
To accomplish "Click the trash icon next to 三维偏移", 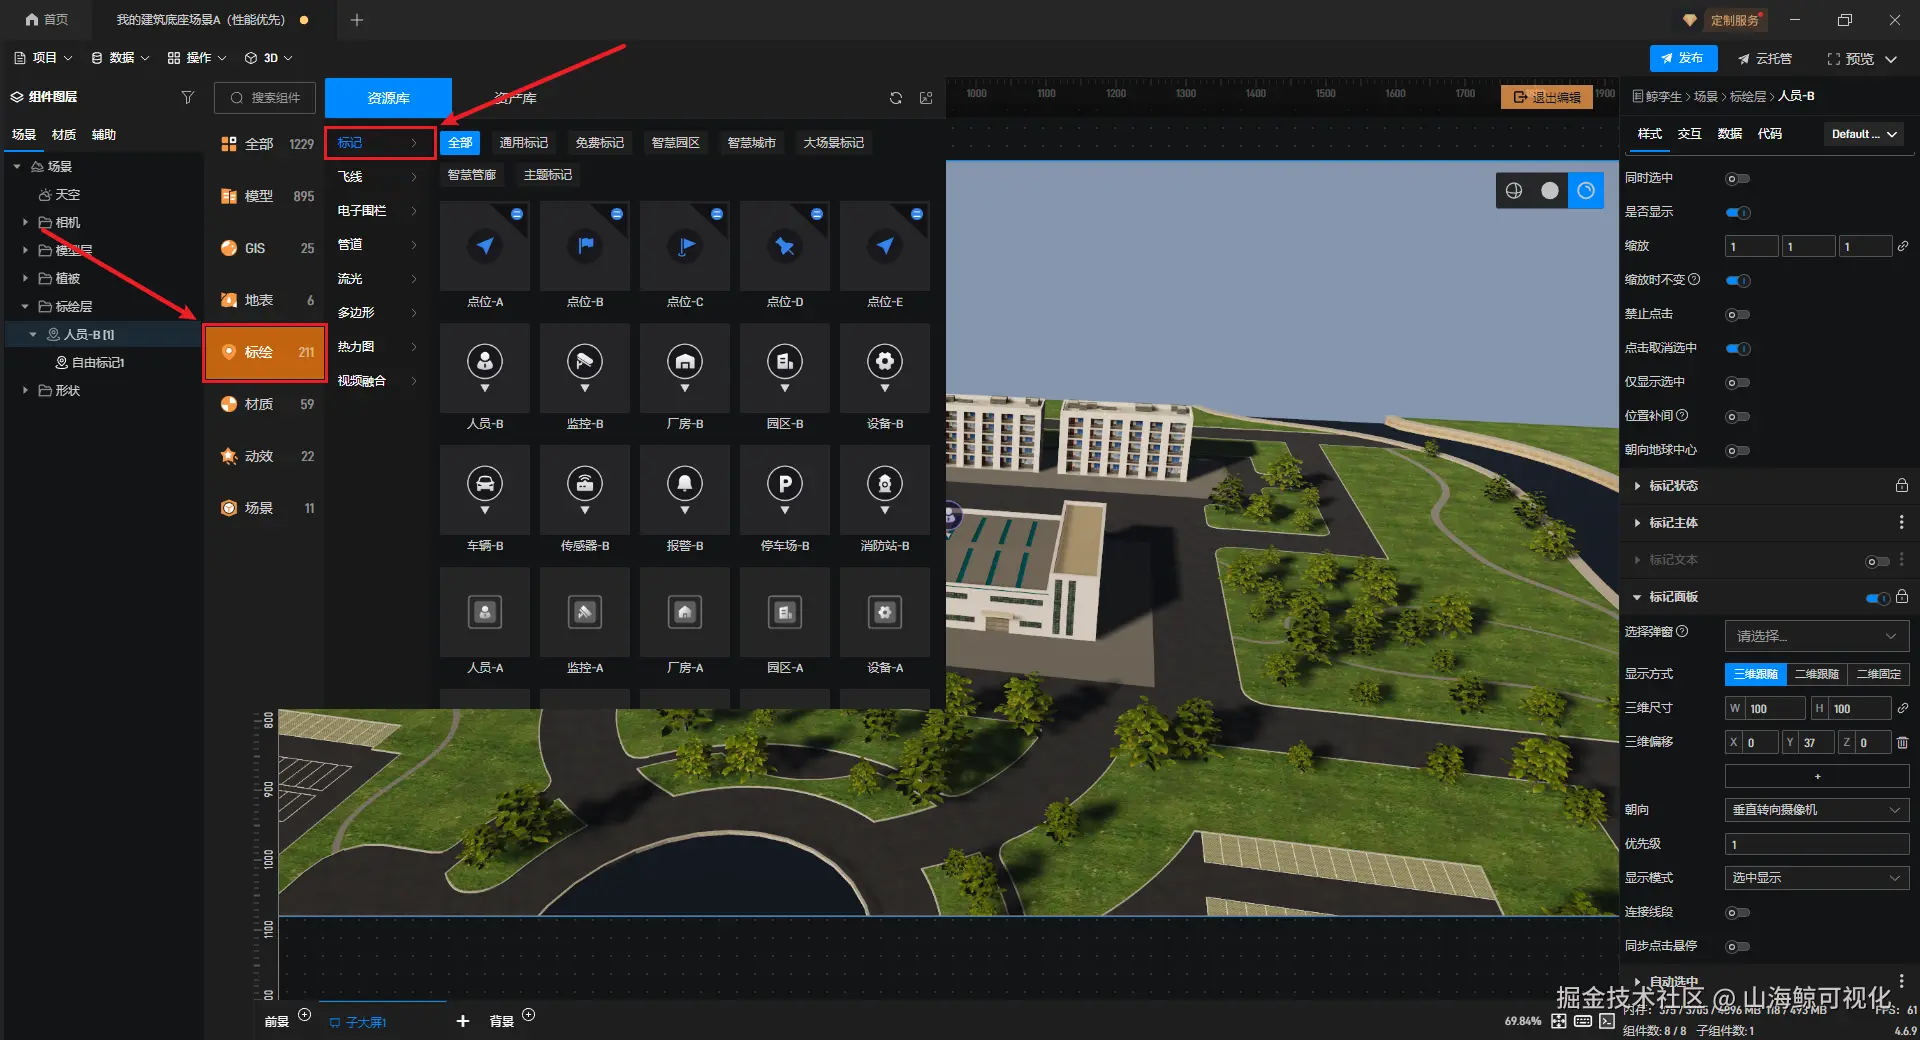I will coord(1902,742).
